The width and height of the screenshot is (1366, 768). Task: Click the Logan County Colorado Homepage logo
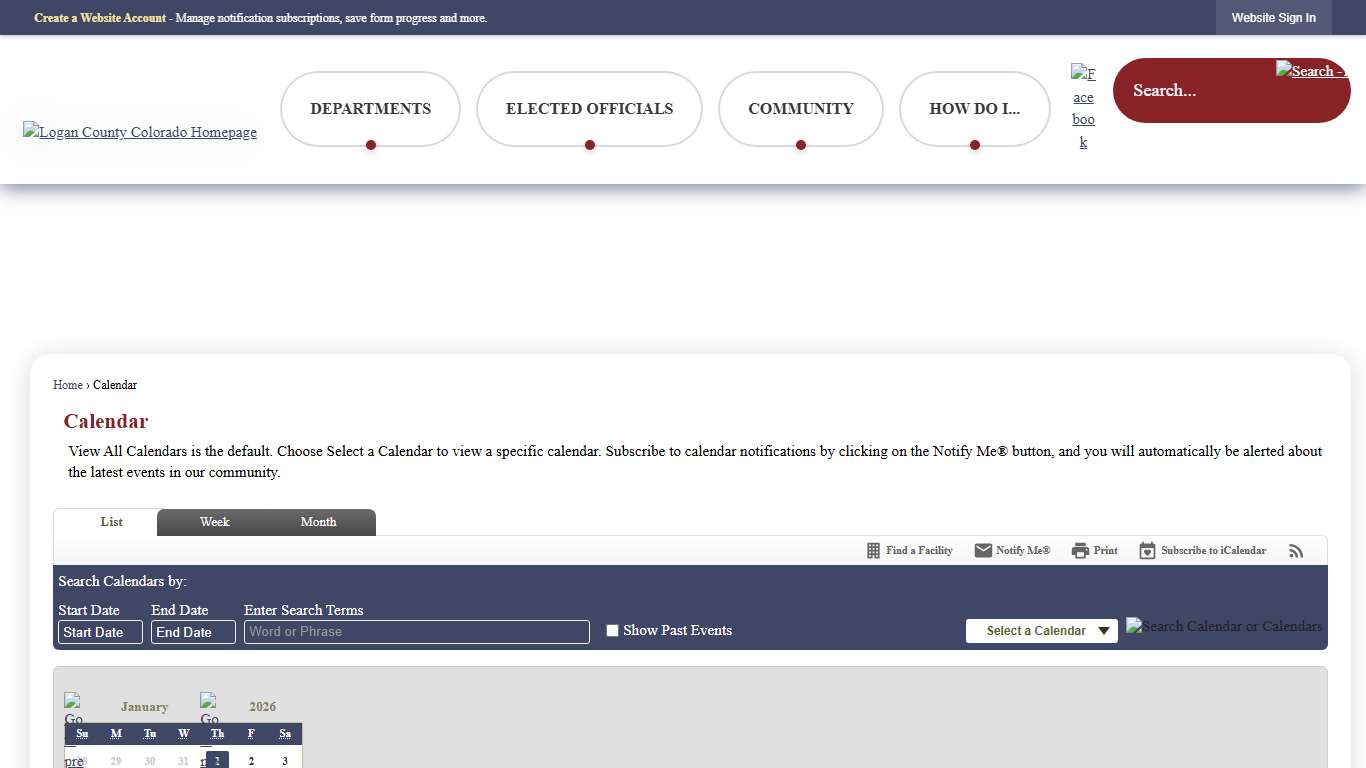[x=140, y=132]
